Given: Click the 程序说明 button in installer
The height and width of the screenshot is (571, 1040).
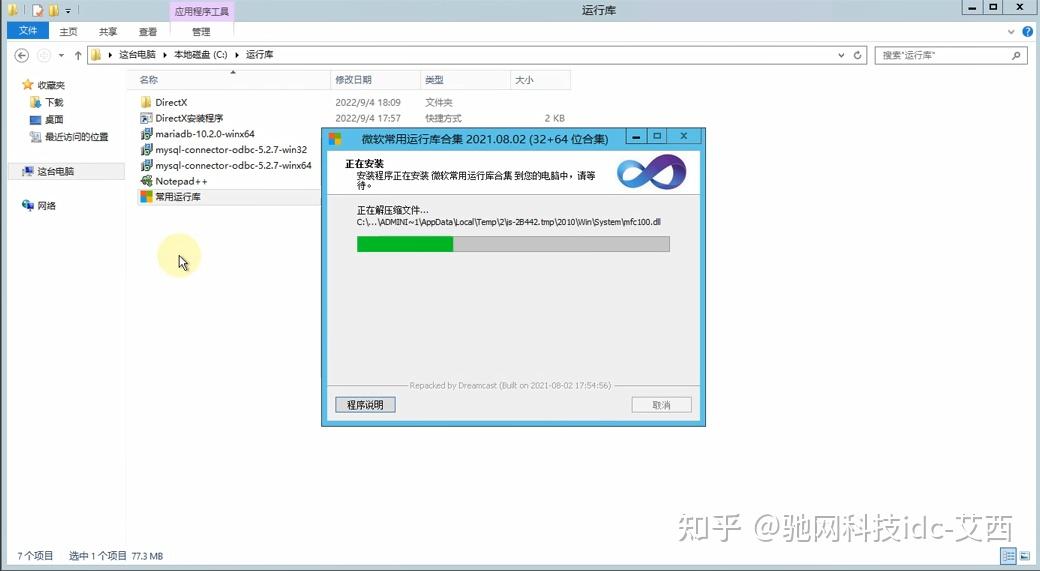Looking at the screenshot, I should tap(365, 405).
